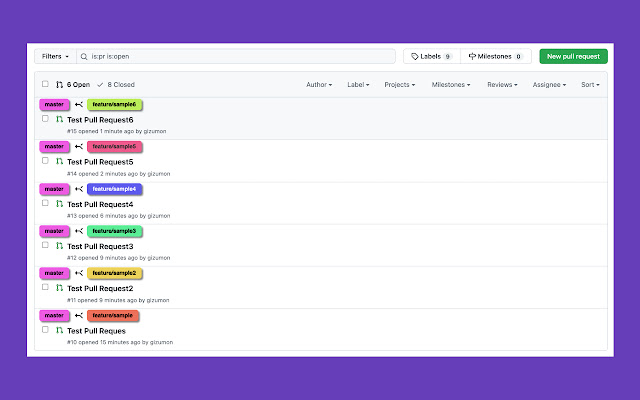
Task: Click the pink feature/sample5 branch label
Action: pos(114,147)
